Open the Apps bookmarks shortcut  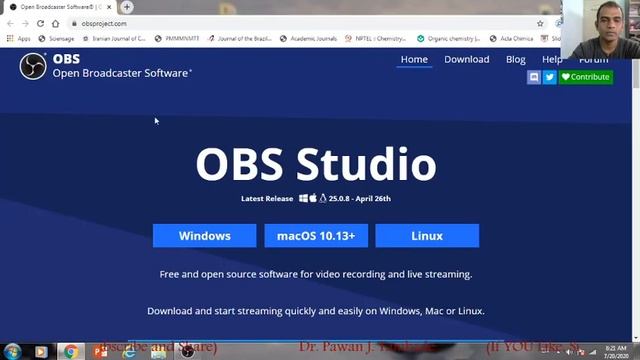click(x=19, y=38)
